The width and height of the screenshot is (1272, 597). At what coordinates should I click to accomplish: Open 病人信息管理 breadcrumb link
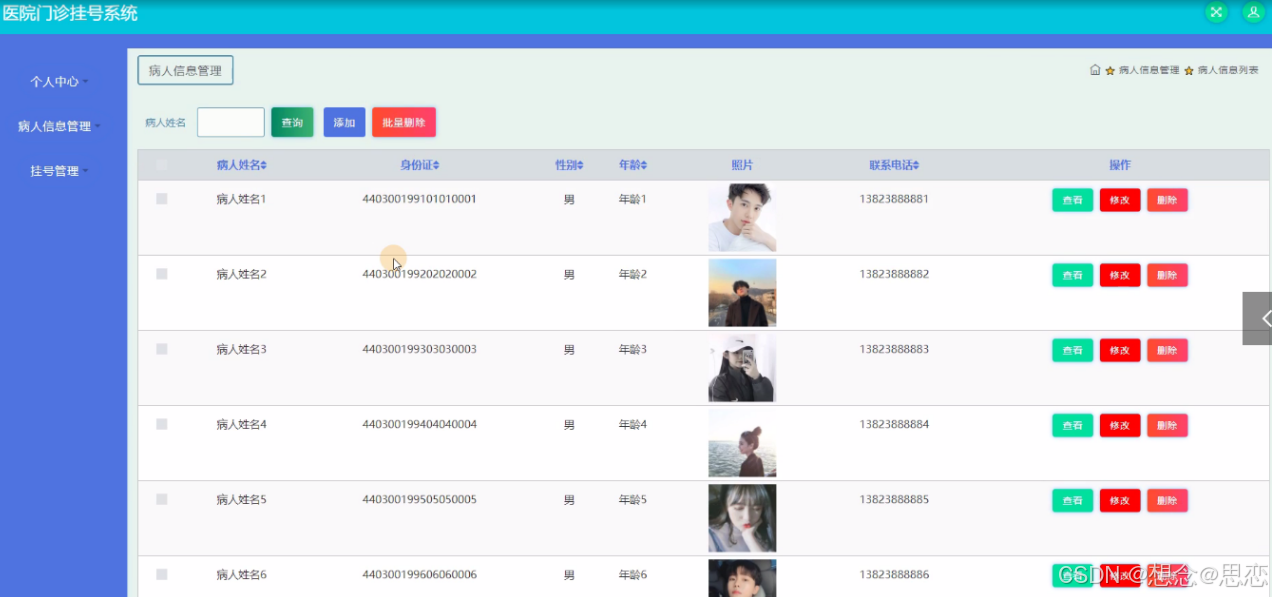[x=1149, y=70]
